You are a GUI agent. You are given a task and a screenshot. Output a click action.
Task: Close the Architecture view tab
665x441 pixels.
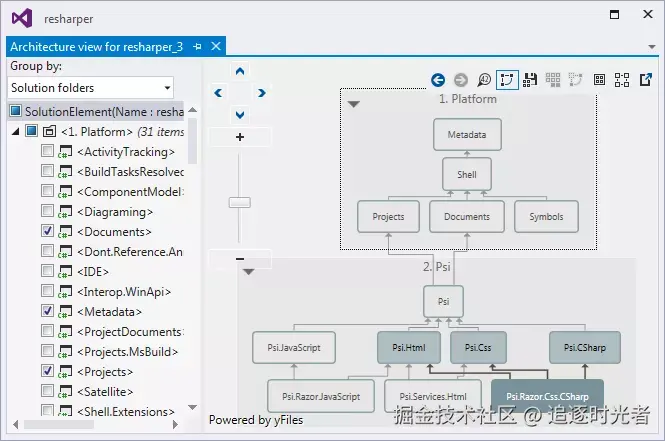tap(216, 46)
